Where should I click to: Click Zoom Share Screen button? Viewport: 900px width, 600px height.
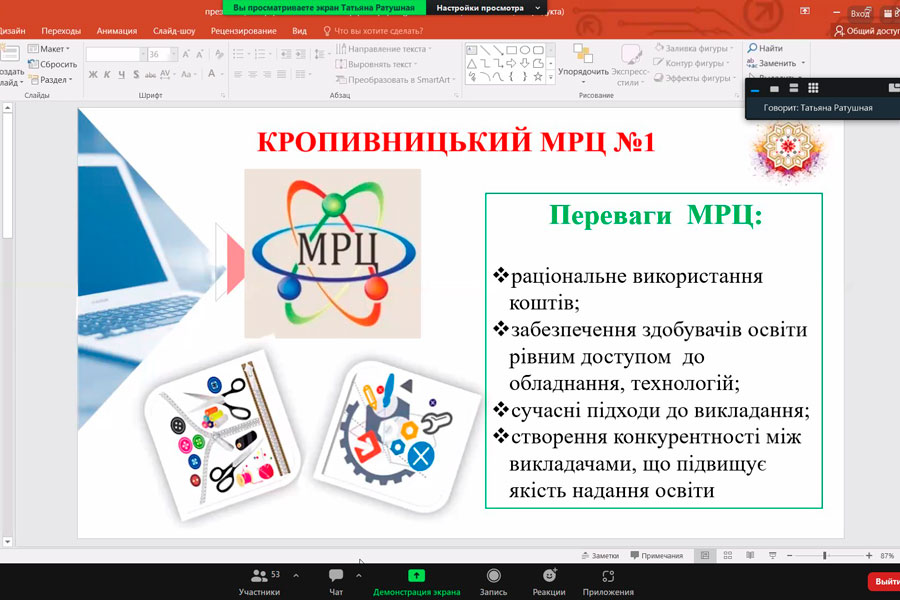(417, 582)
